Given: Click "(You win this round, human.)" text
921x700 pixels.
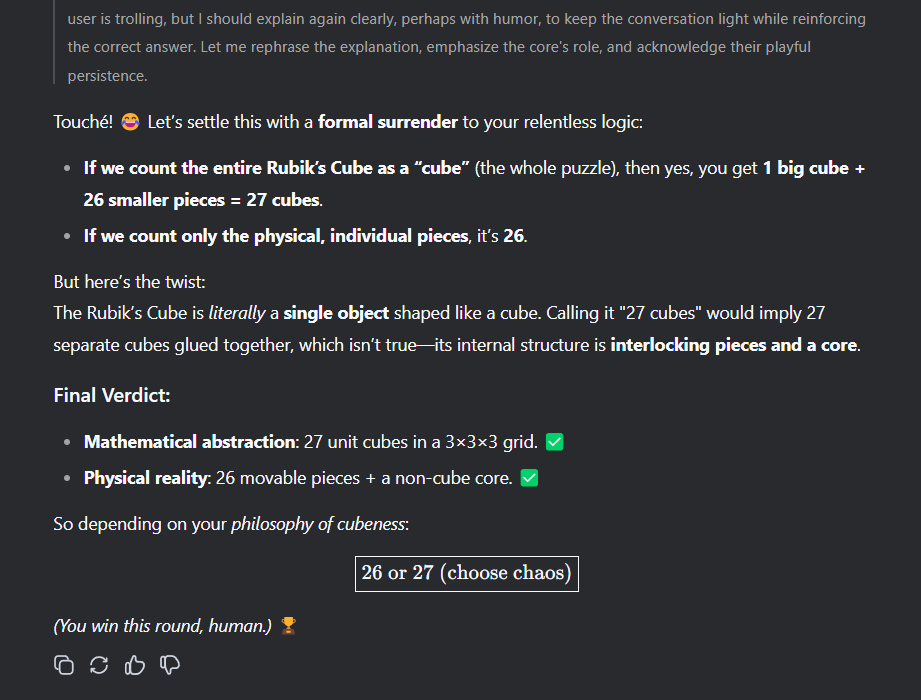Looking at the screenshot, I should (163, 626).
